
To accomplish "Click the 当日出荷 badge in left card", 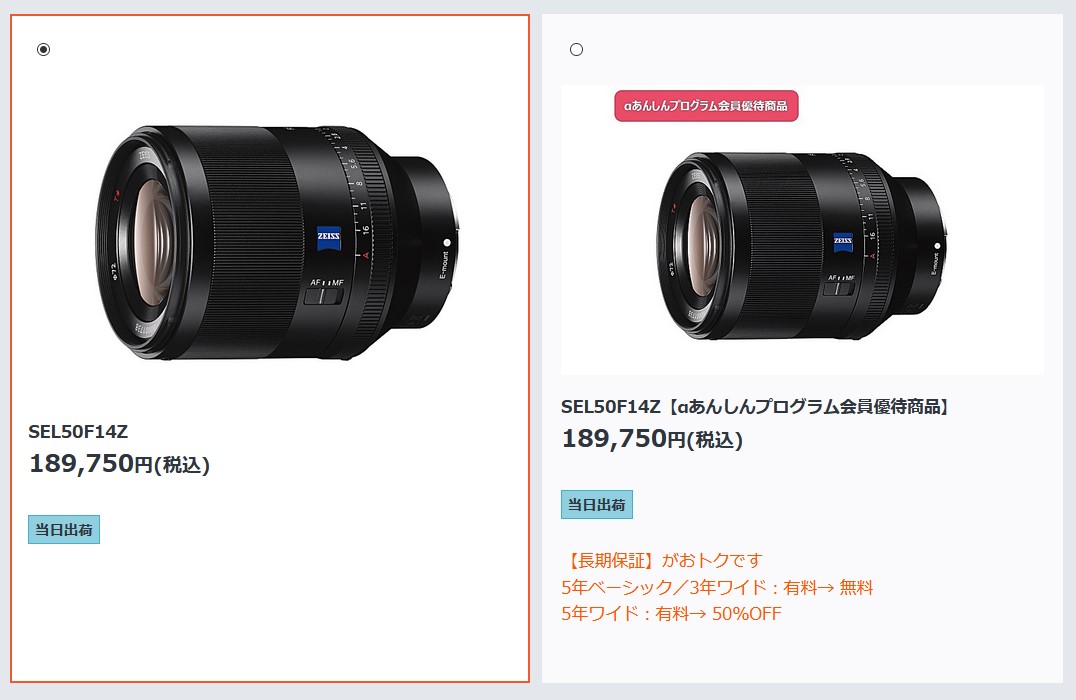I will [64, 530].
